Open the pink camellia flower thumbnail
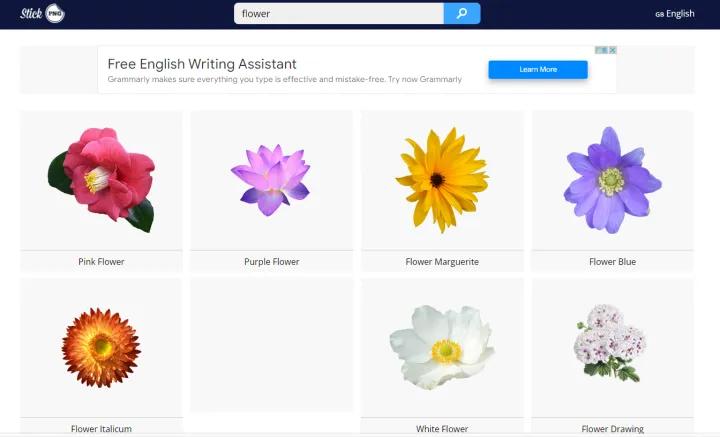 tap(101, 179)
